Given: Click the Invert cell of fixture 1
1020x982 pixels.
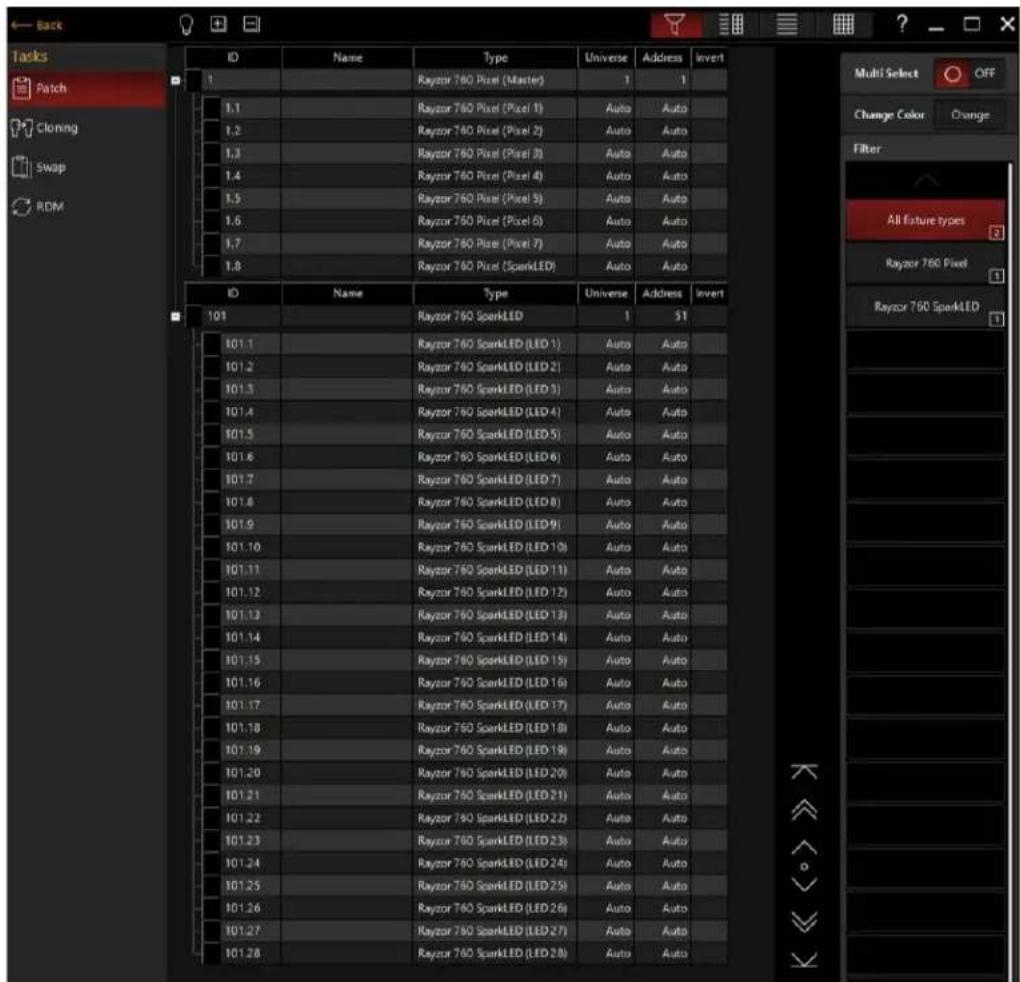Looking at the screenshot, I should (709, 80).
